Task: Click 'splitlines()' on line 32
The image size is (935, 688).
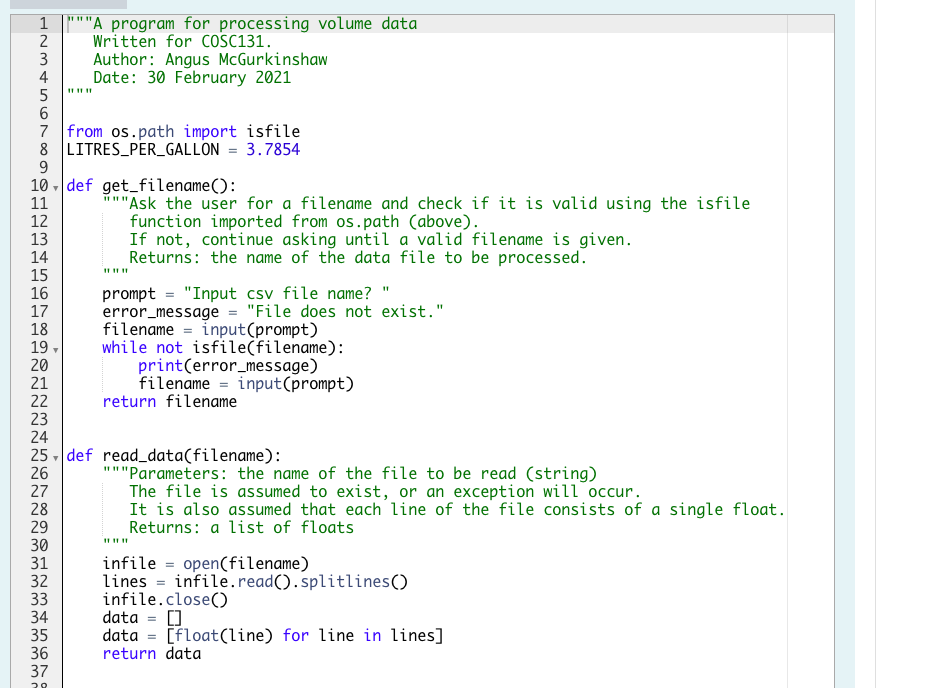Action: point(354,581)
